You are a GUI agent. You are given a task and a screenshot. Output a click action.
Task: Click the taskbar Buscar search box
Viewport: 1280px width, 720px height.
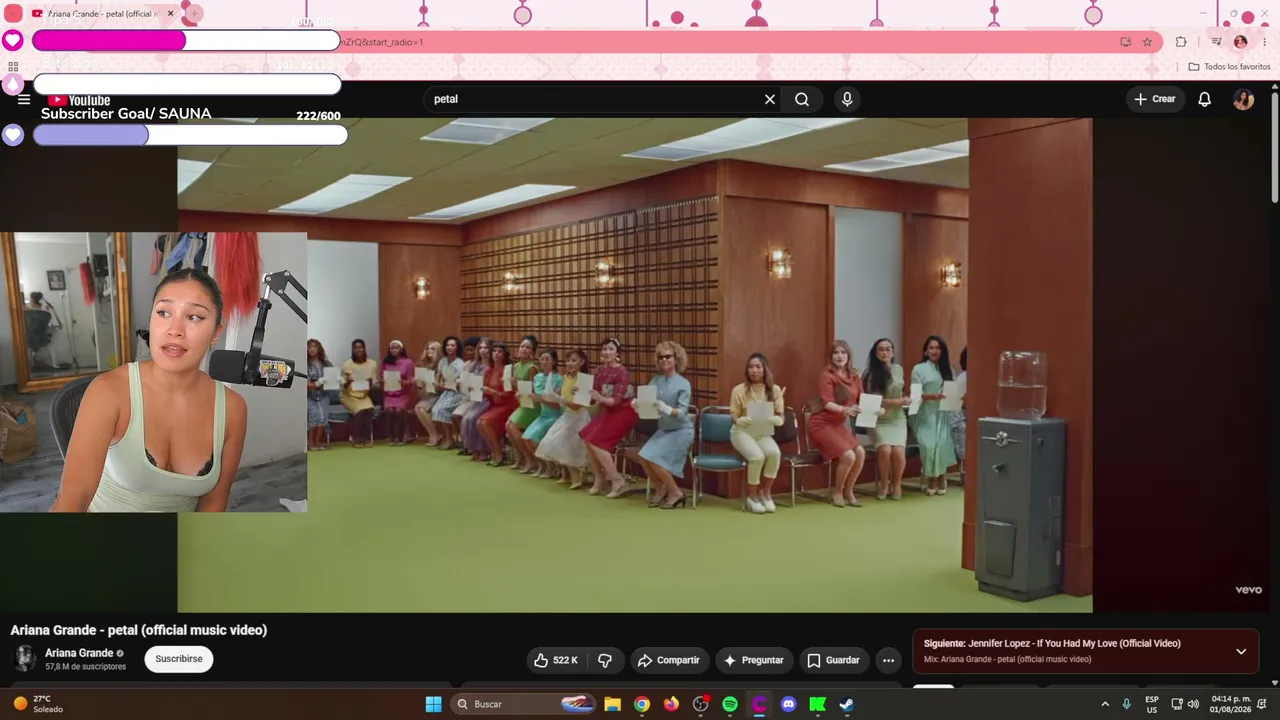point(525,704)
